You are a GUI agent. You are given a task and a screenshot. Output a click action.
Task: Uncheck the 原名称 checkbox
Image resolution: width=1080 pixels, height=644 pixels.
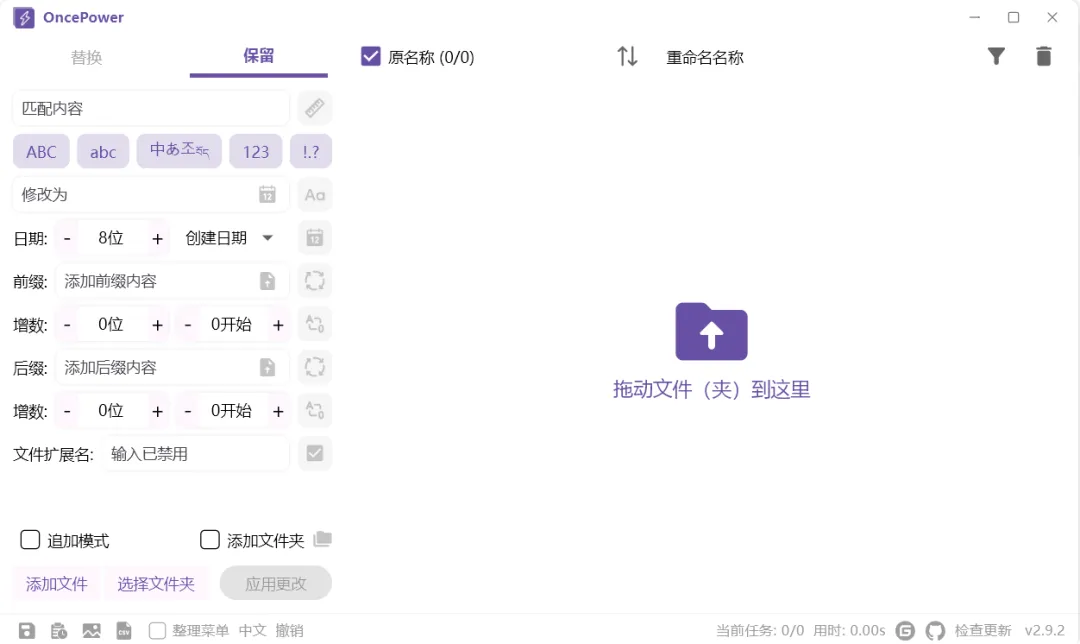pyautogui.click(x=371, y=56)
